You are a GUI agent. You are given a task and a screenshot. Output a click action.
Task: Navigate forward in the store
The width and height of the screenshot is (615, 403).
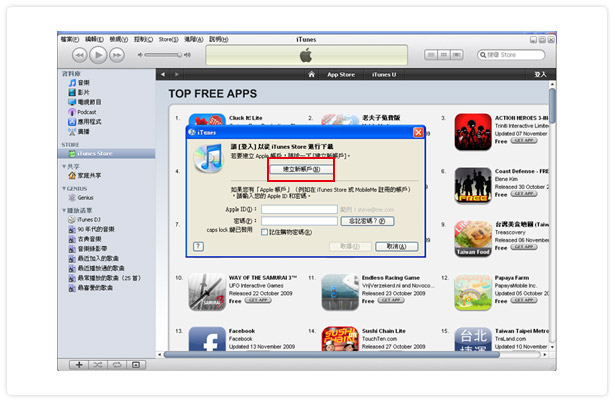coord(177,75)
